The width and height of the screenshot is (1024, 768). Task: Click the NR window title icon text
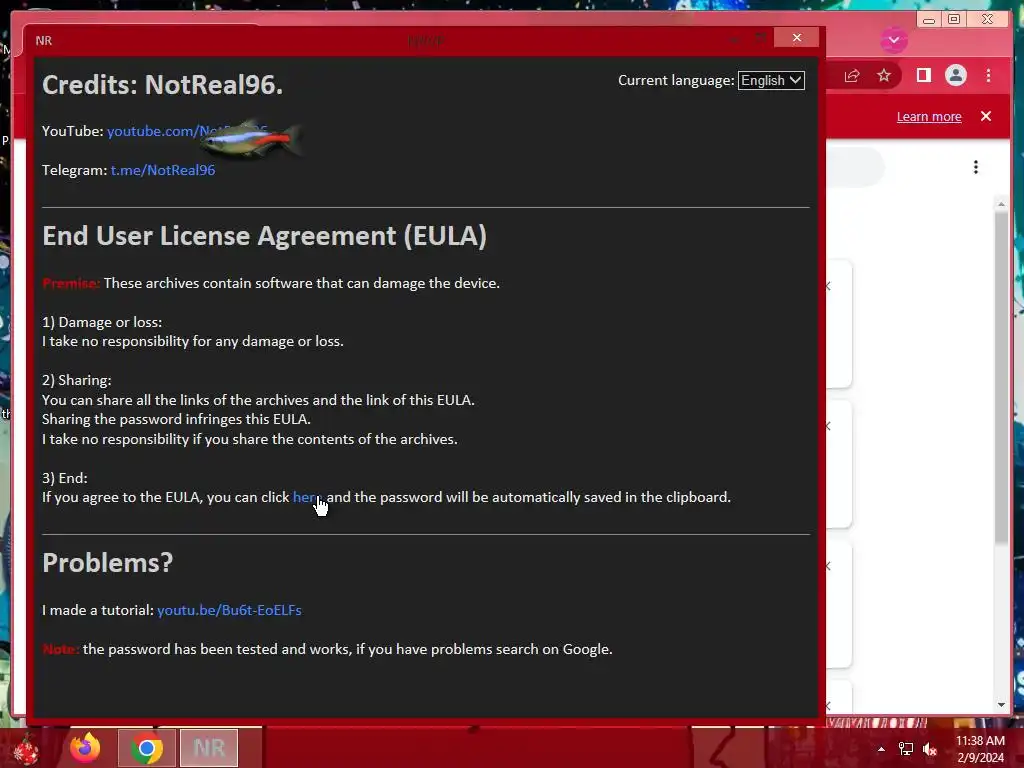[44, 40]
